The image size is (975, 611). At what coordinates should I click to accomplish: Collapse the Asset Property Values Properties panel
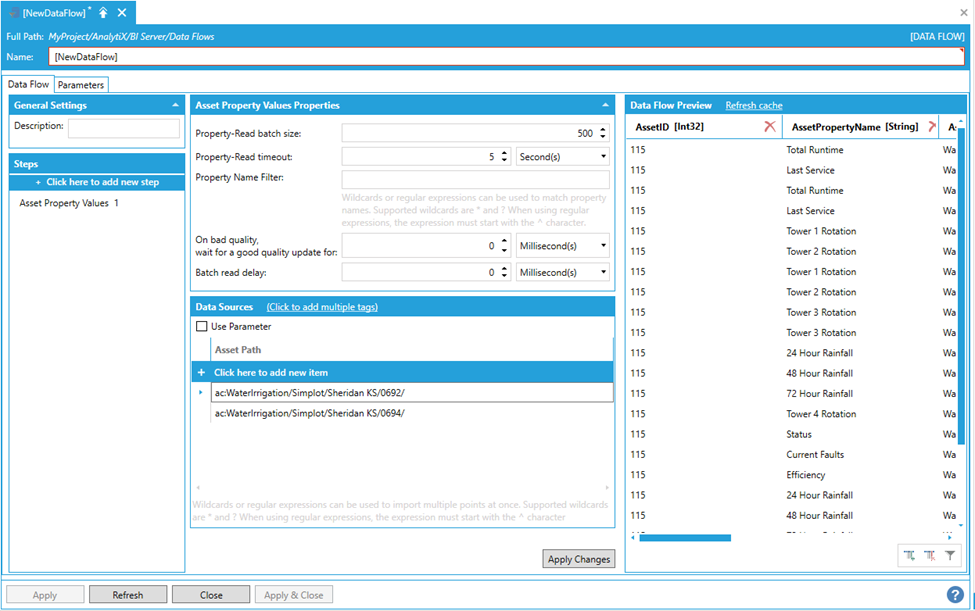[x=605, y=105]
